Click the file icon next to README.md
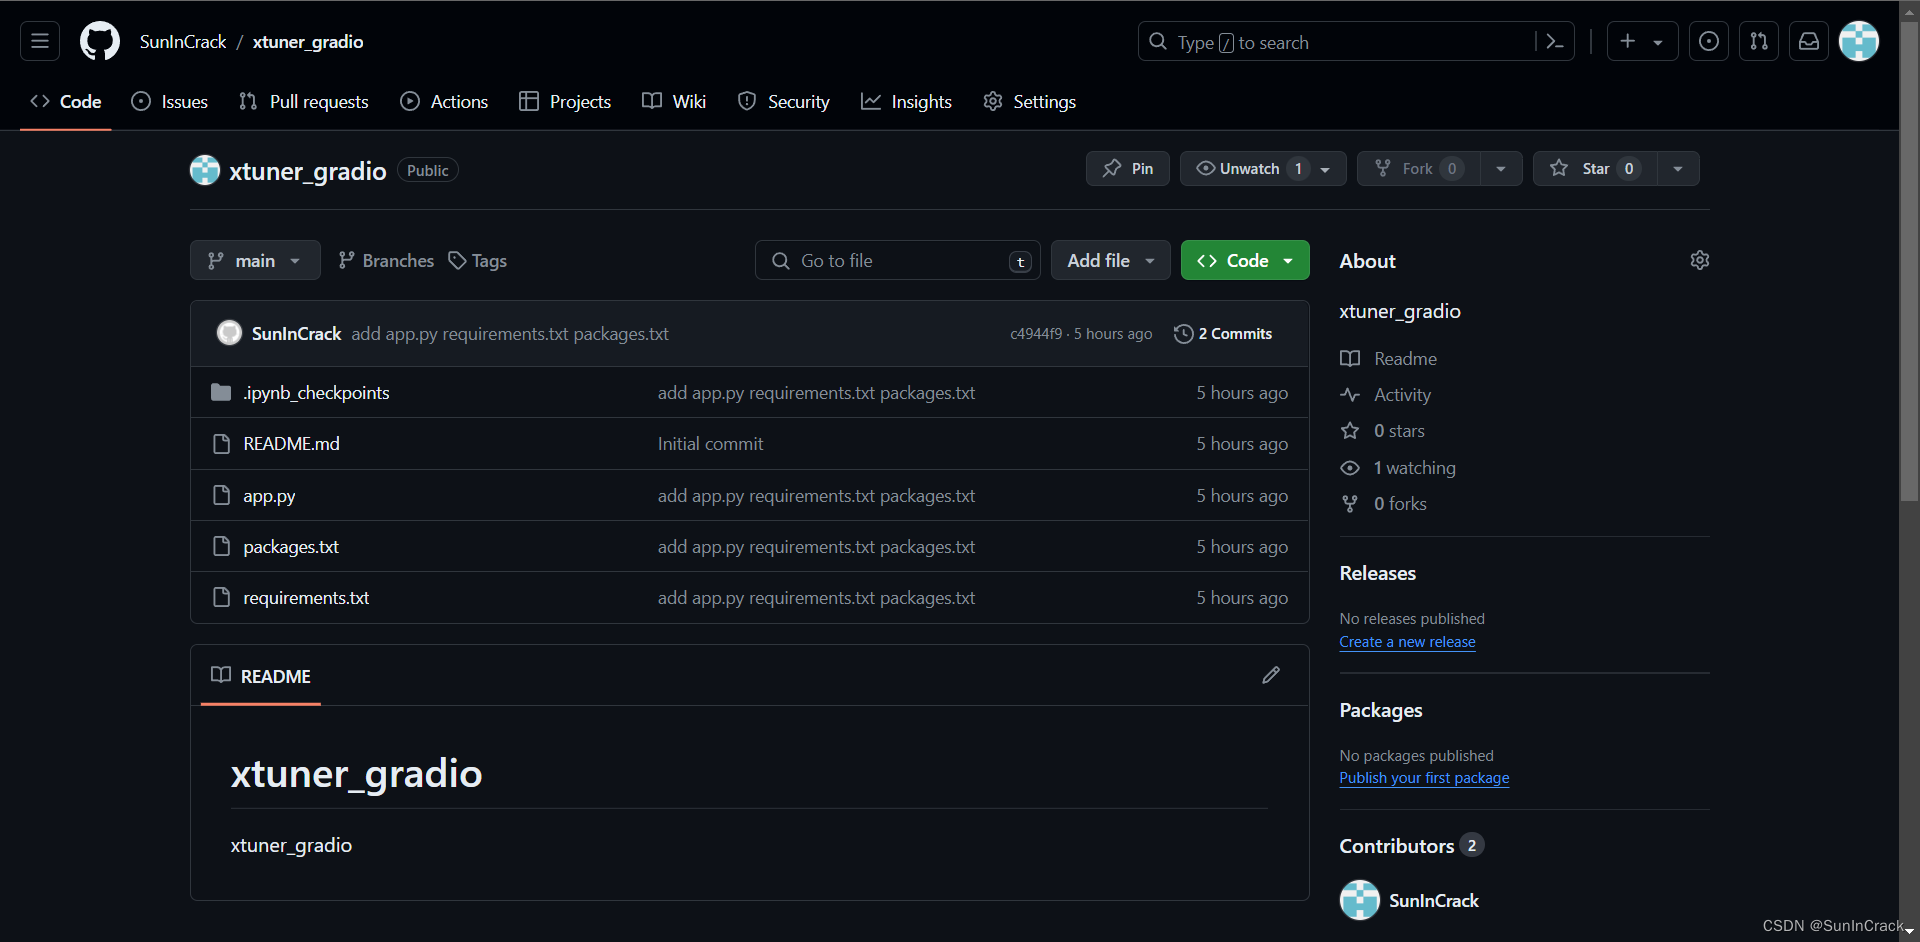This screenshot has height=942, width=1920. point(221,443)
